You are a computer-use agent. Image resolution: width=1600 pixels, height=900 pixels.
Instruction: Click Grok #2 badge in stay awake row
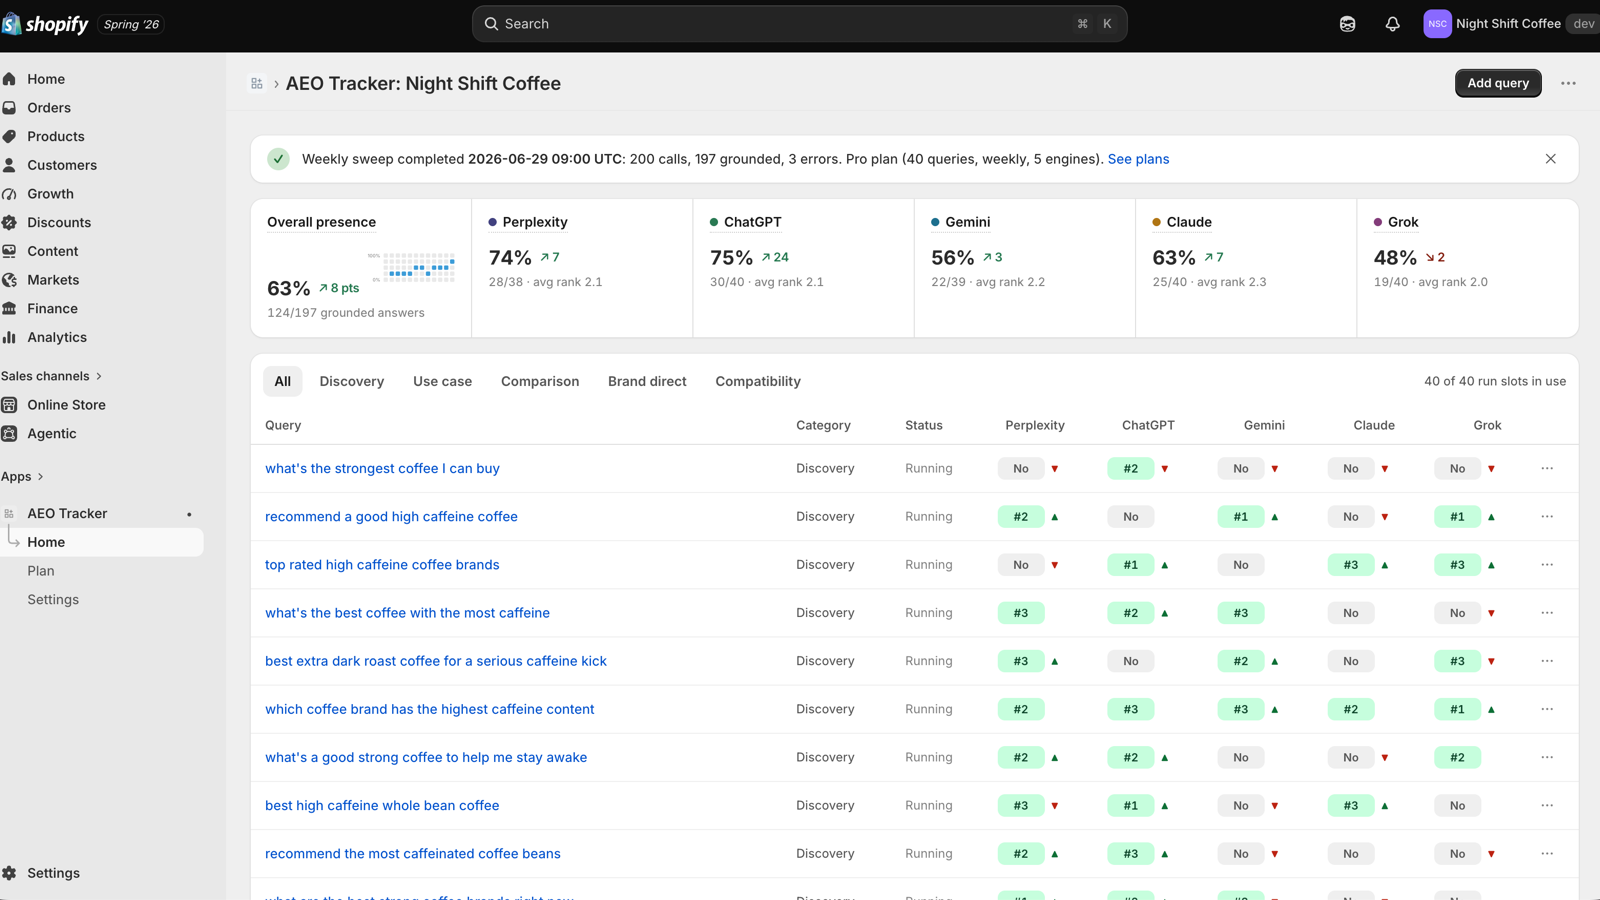click(1457, 757)
